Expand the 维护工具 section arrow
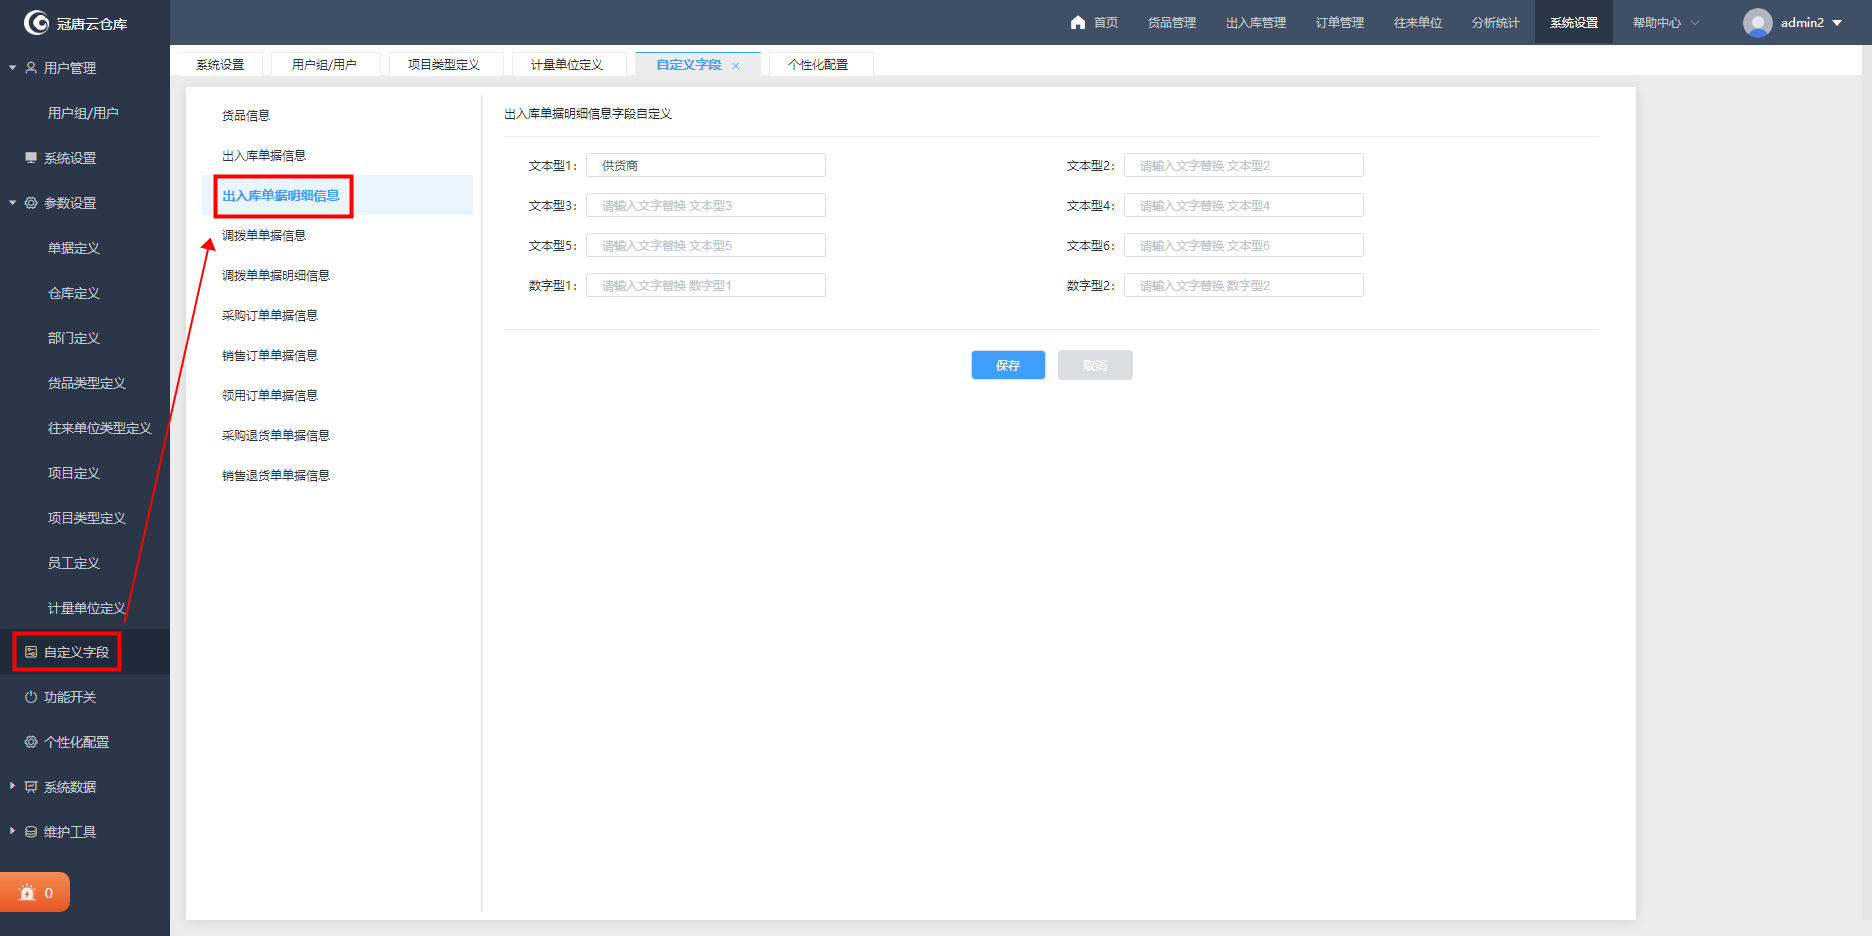The width and height of the screenshot is (1872, 936). coord(12,831)
